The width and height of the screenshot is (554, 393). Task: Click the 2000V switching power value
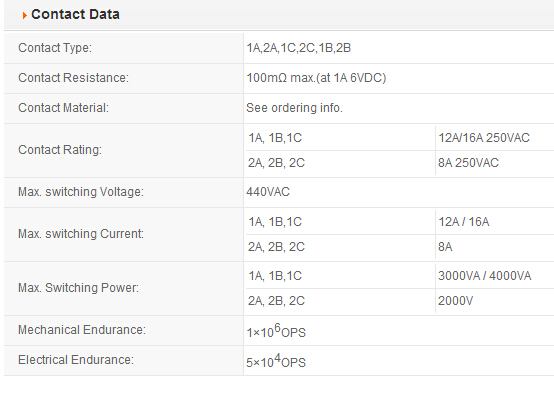455,301
